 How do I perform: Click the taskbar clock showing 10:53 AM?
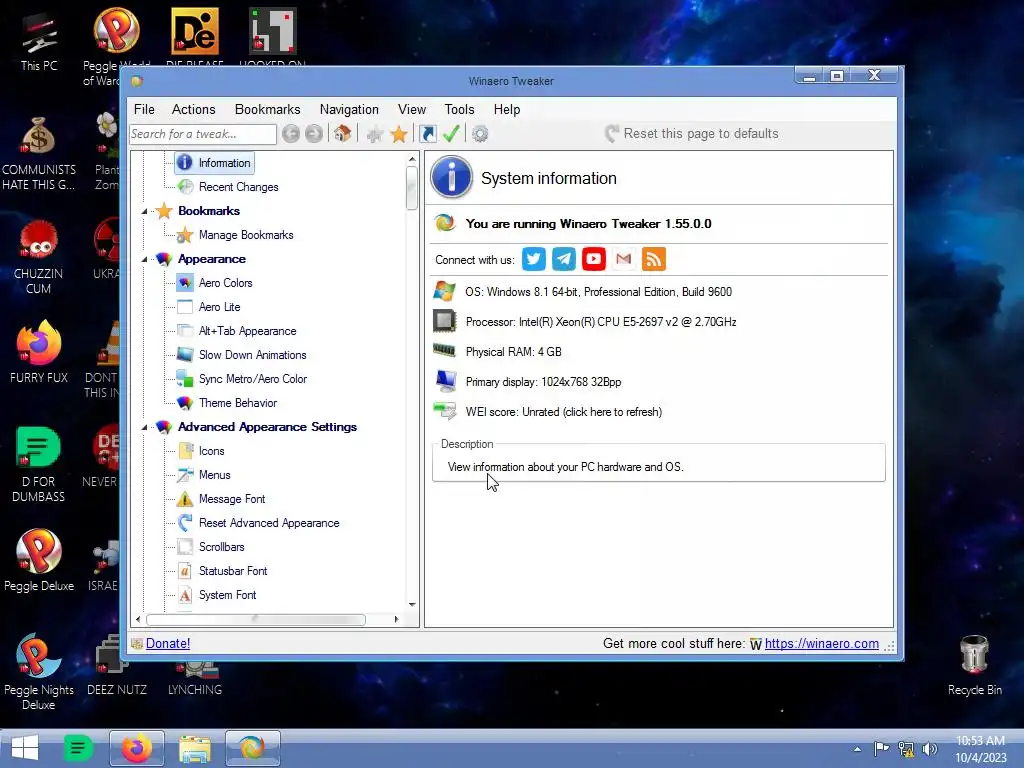click(980, 749)
